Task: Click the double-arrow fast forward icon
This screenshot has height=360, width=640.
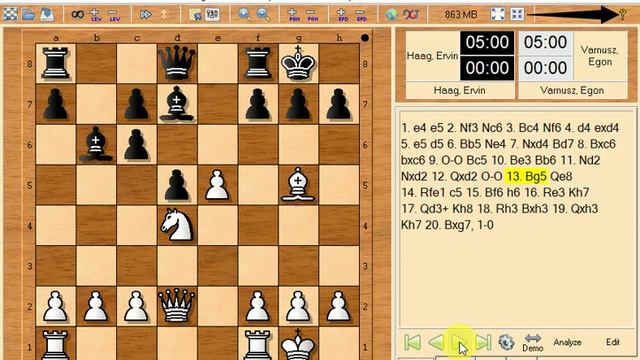Action: (x=145, y=15)
